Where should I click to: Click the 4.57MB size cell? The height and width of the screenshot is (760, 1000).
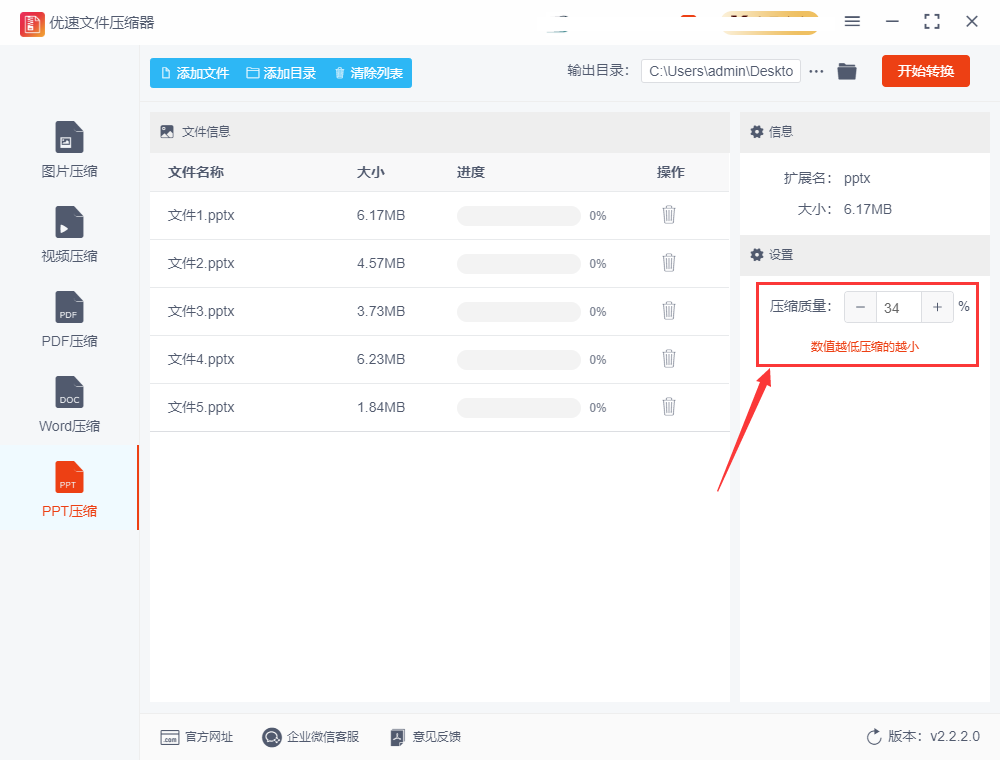[381, 263]
